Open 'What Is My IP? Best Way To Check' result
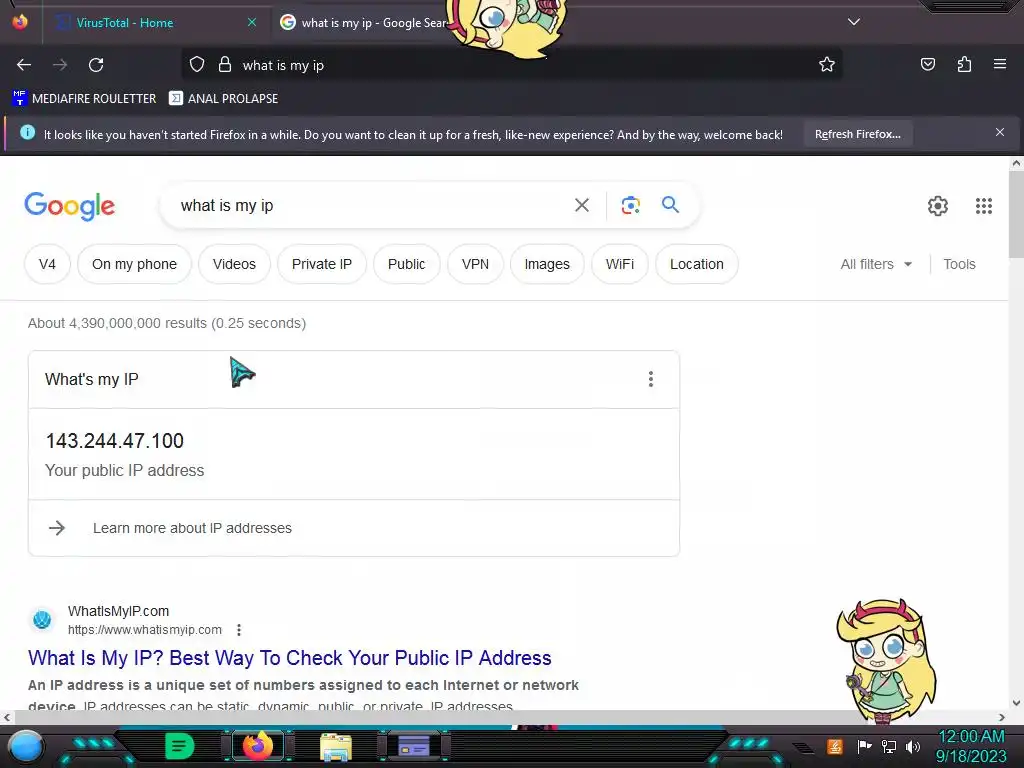The image size is (1024, 768). pyautogui.click(x=289, y=658)
